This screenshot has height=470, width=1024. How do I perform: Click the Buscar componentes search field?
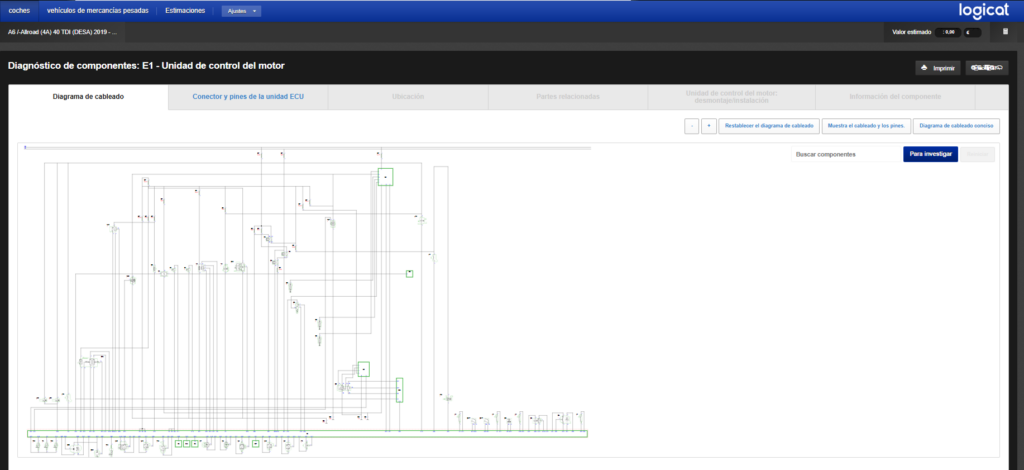846,155
